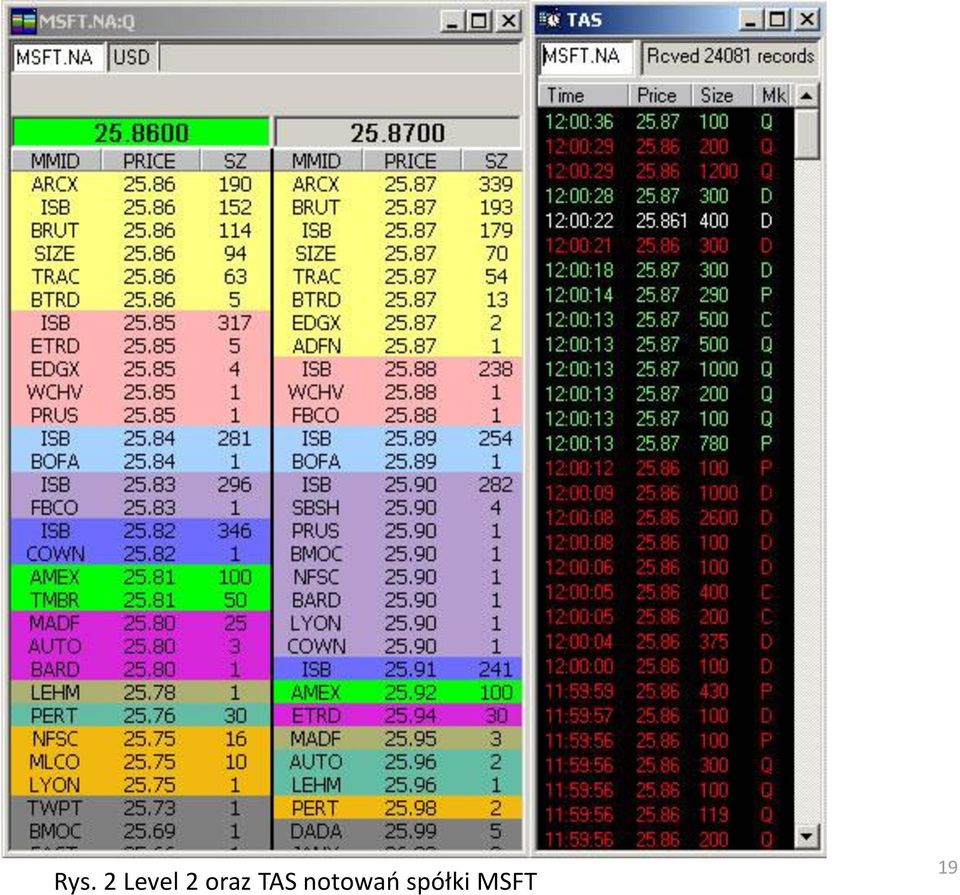The height and width of the screenshot is (895, 960).
Task: Select the 12:00:04 trade of 375 shares
Action: [666, 642]
